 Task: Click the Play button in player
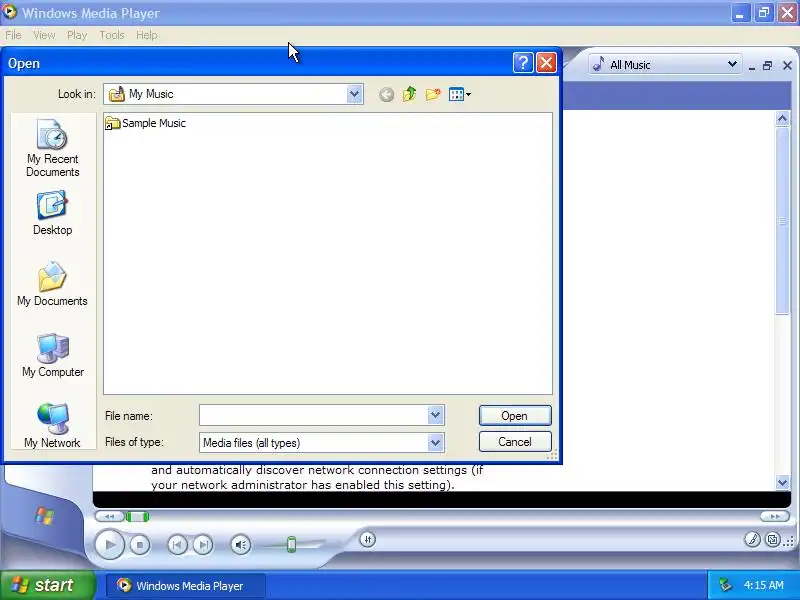(x=109, y=545)
